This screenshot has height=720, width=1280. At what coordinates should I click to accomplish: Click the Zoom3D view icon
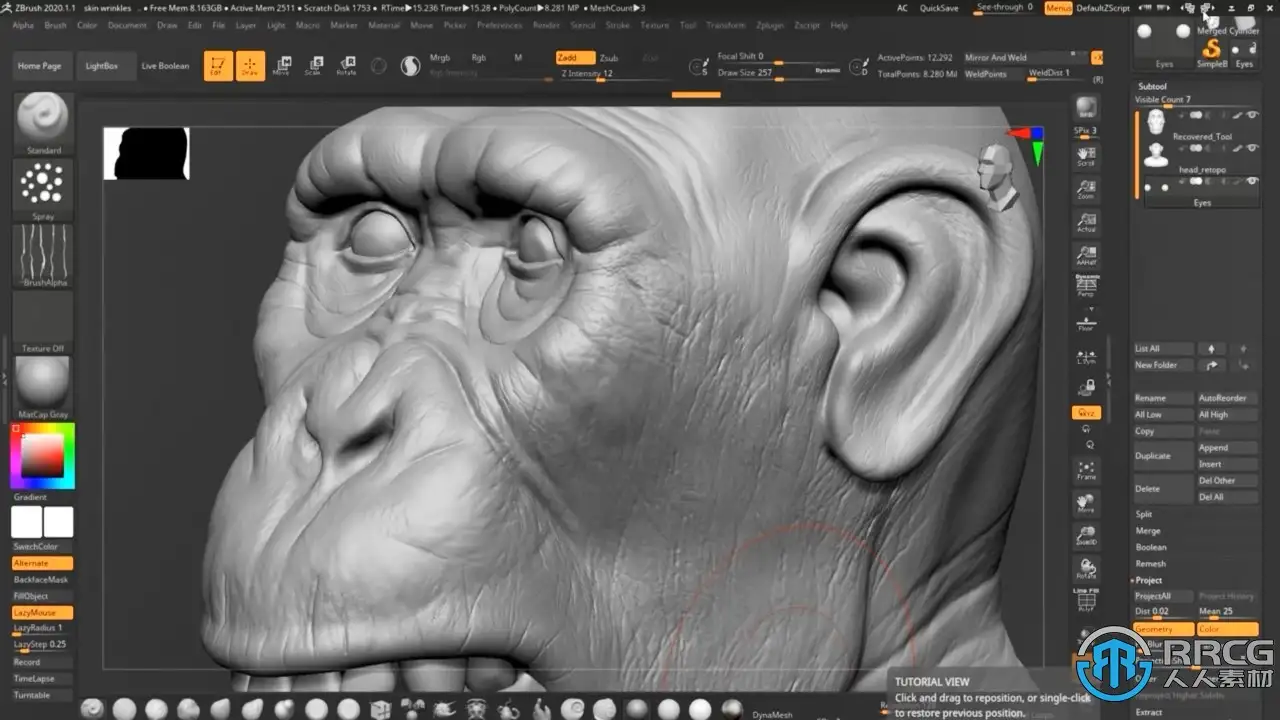(1086, 536)
